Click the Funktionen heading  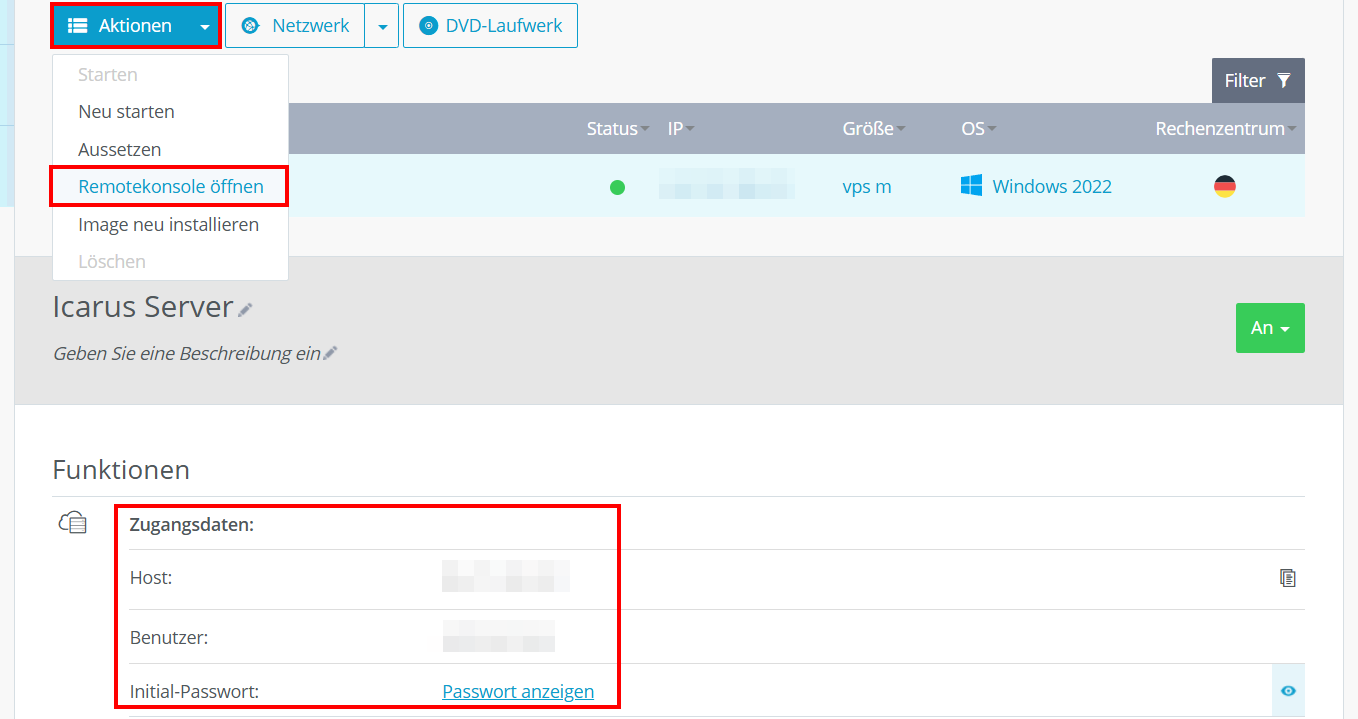pos(121,470)
